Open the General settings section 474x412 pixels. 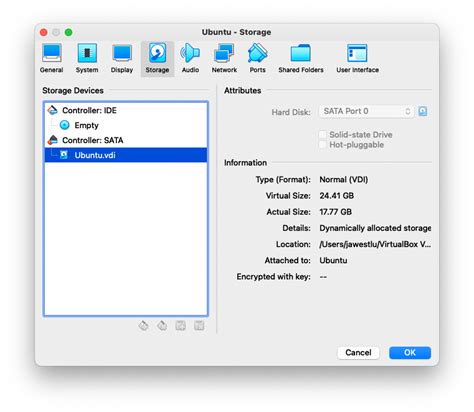point(51,59)
